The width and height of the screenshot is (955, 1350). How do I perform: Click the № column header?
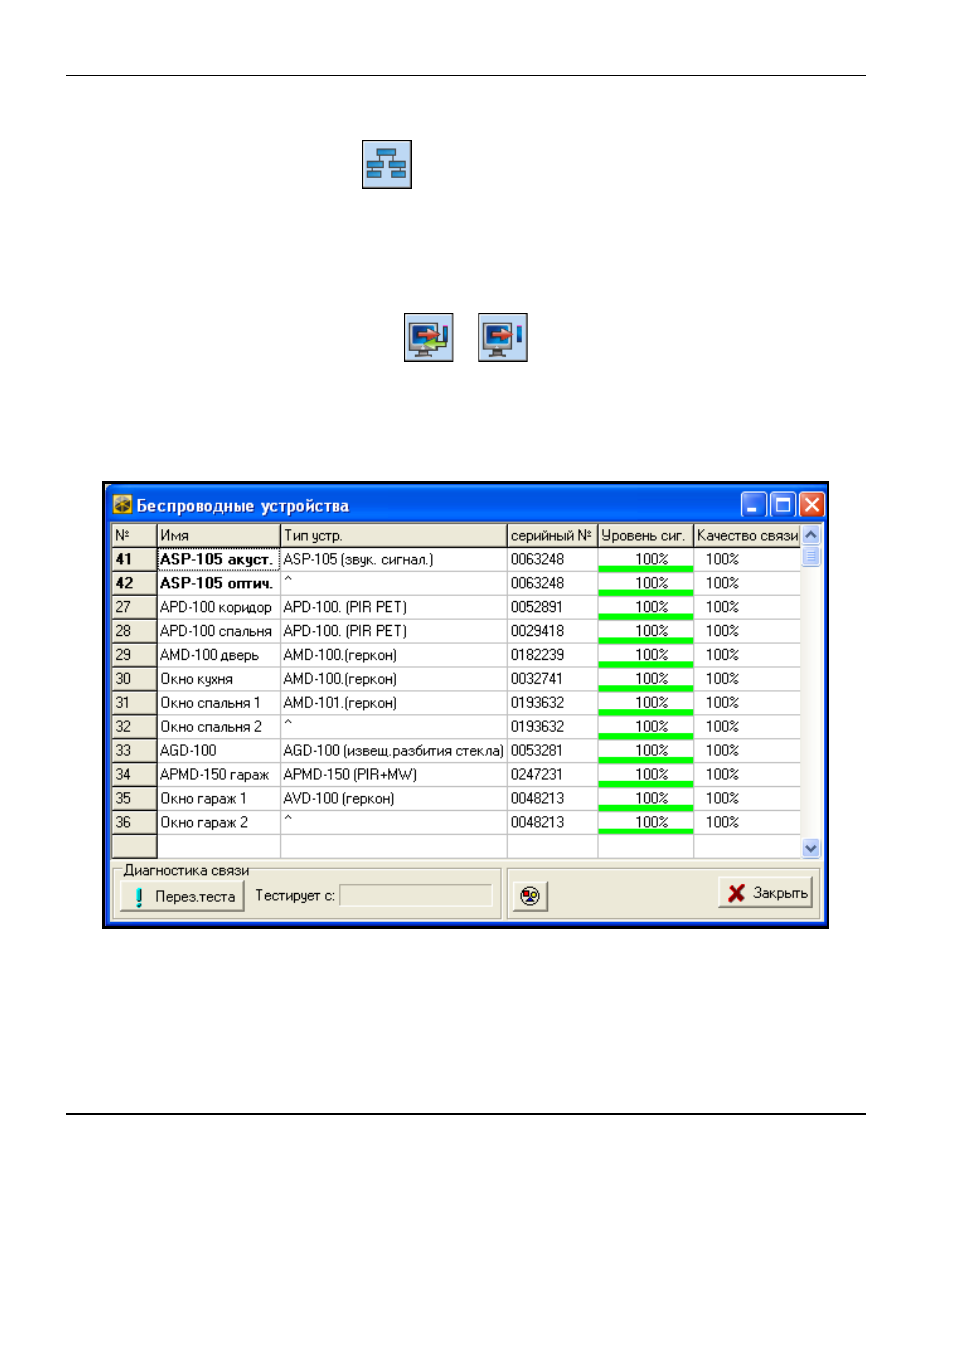click(x=134, y=535)
